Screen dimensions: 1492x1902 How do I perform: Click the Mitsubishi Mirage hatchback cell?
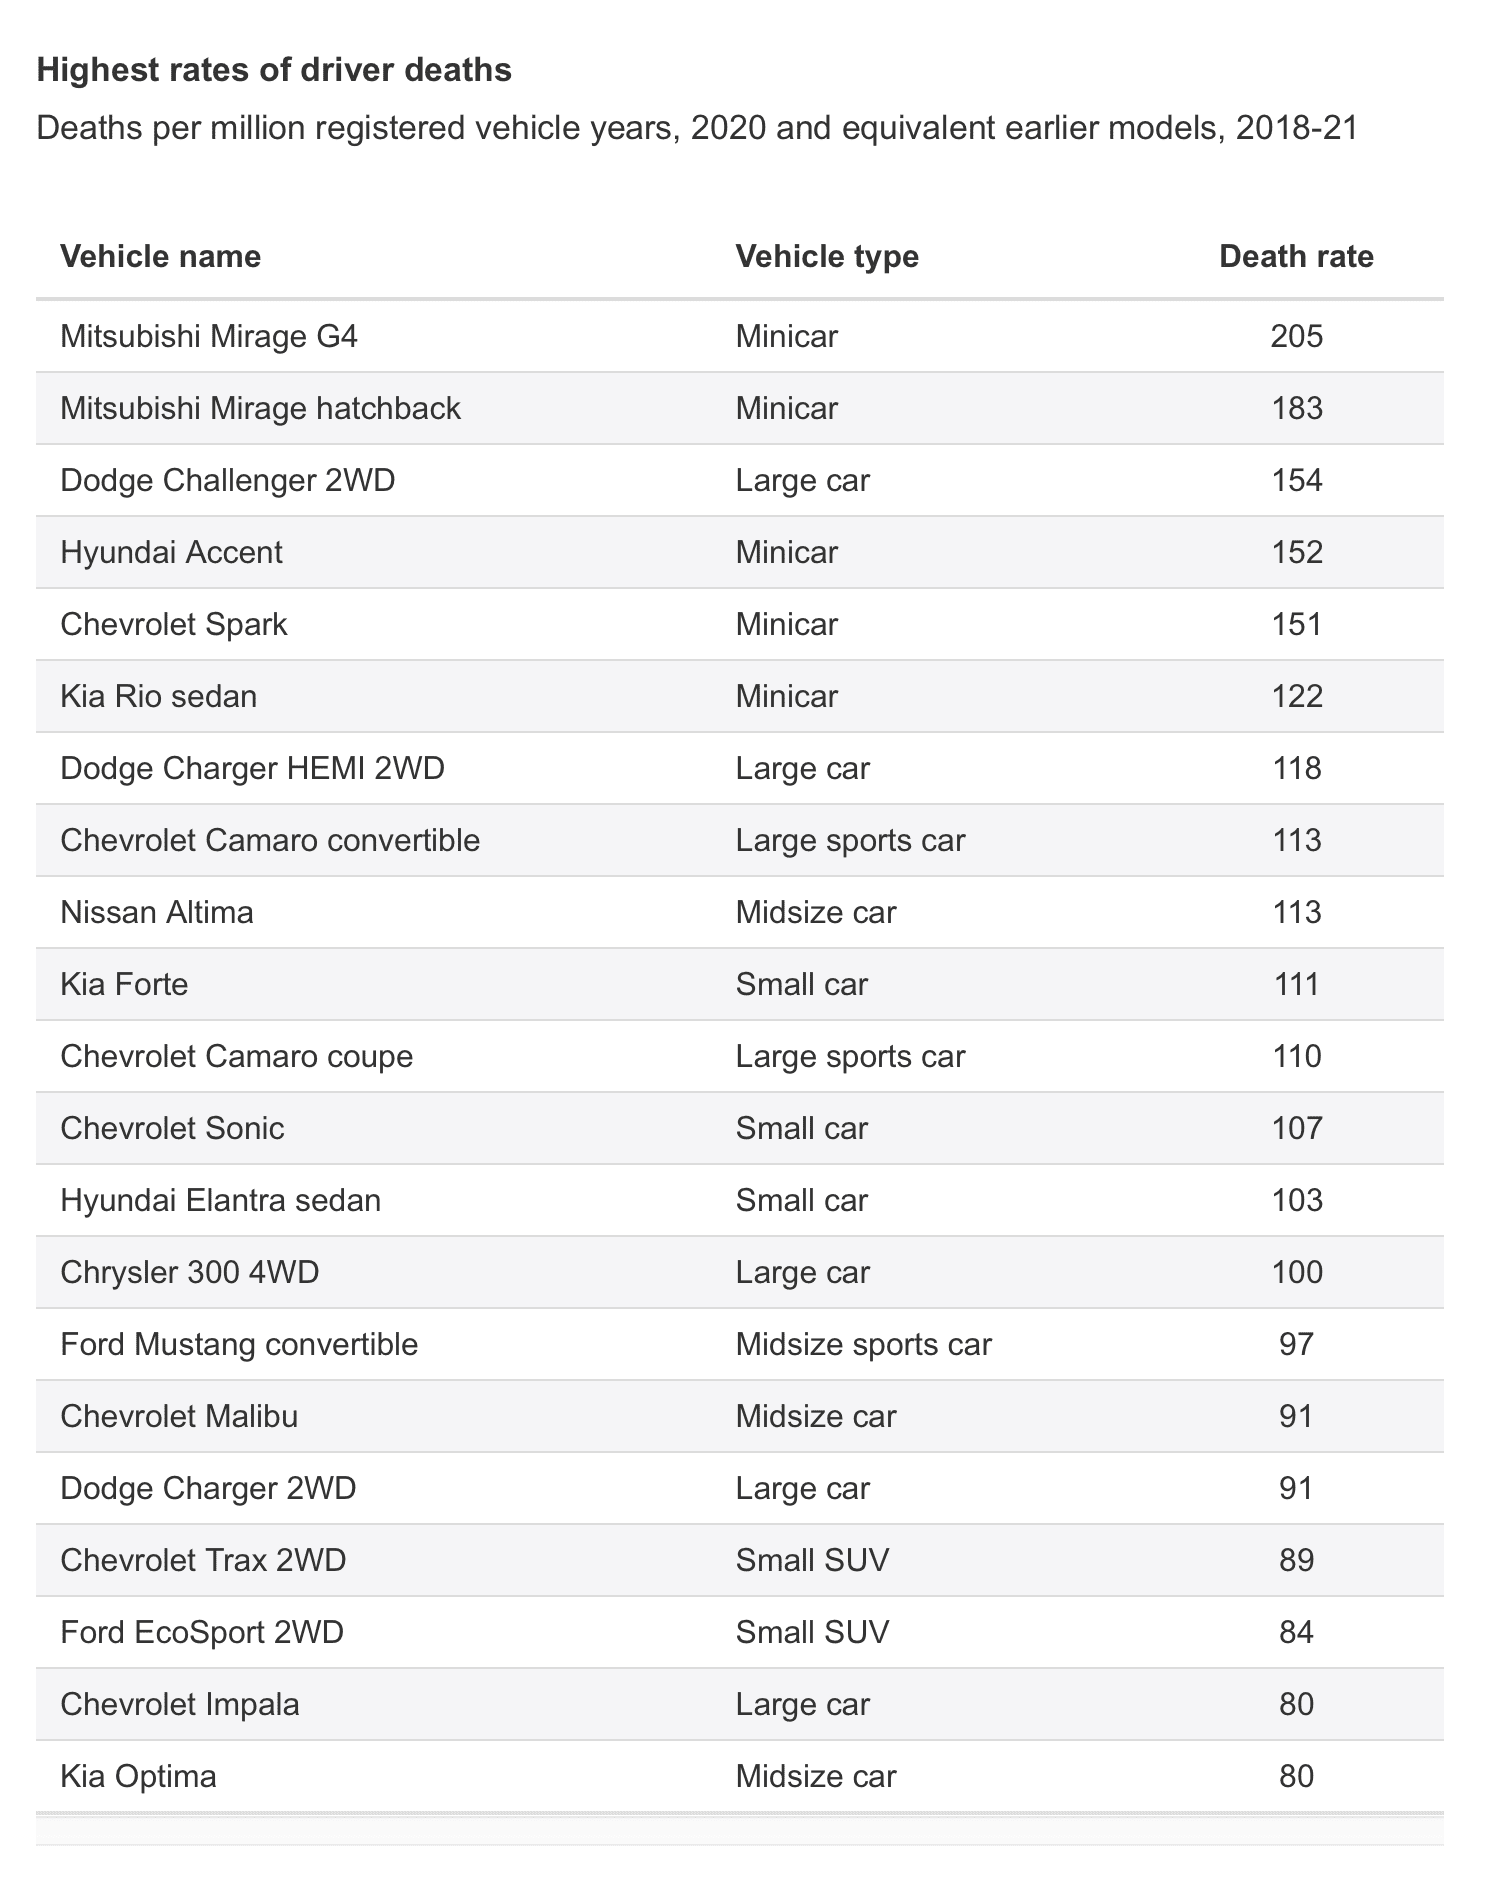pyautogui.click(x=260, y=408)
